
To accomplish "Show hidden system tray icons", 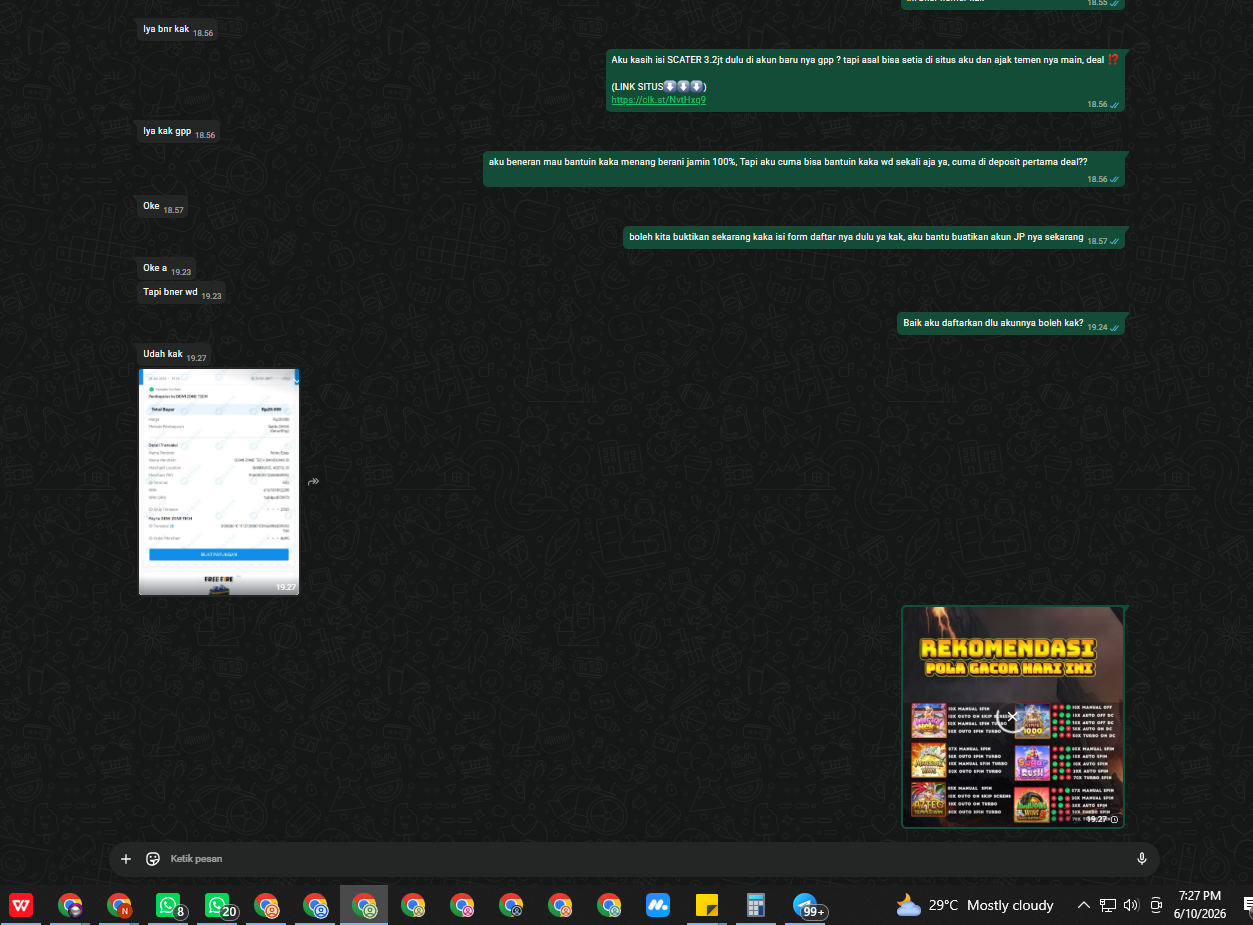I will (1083, 906).
